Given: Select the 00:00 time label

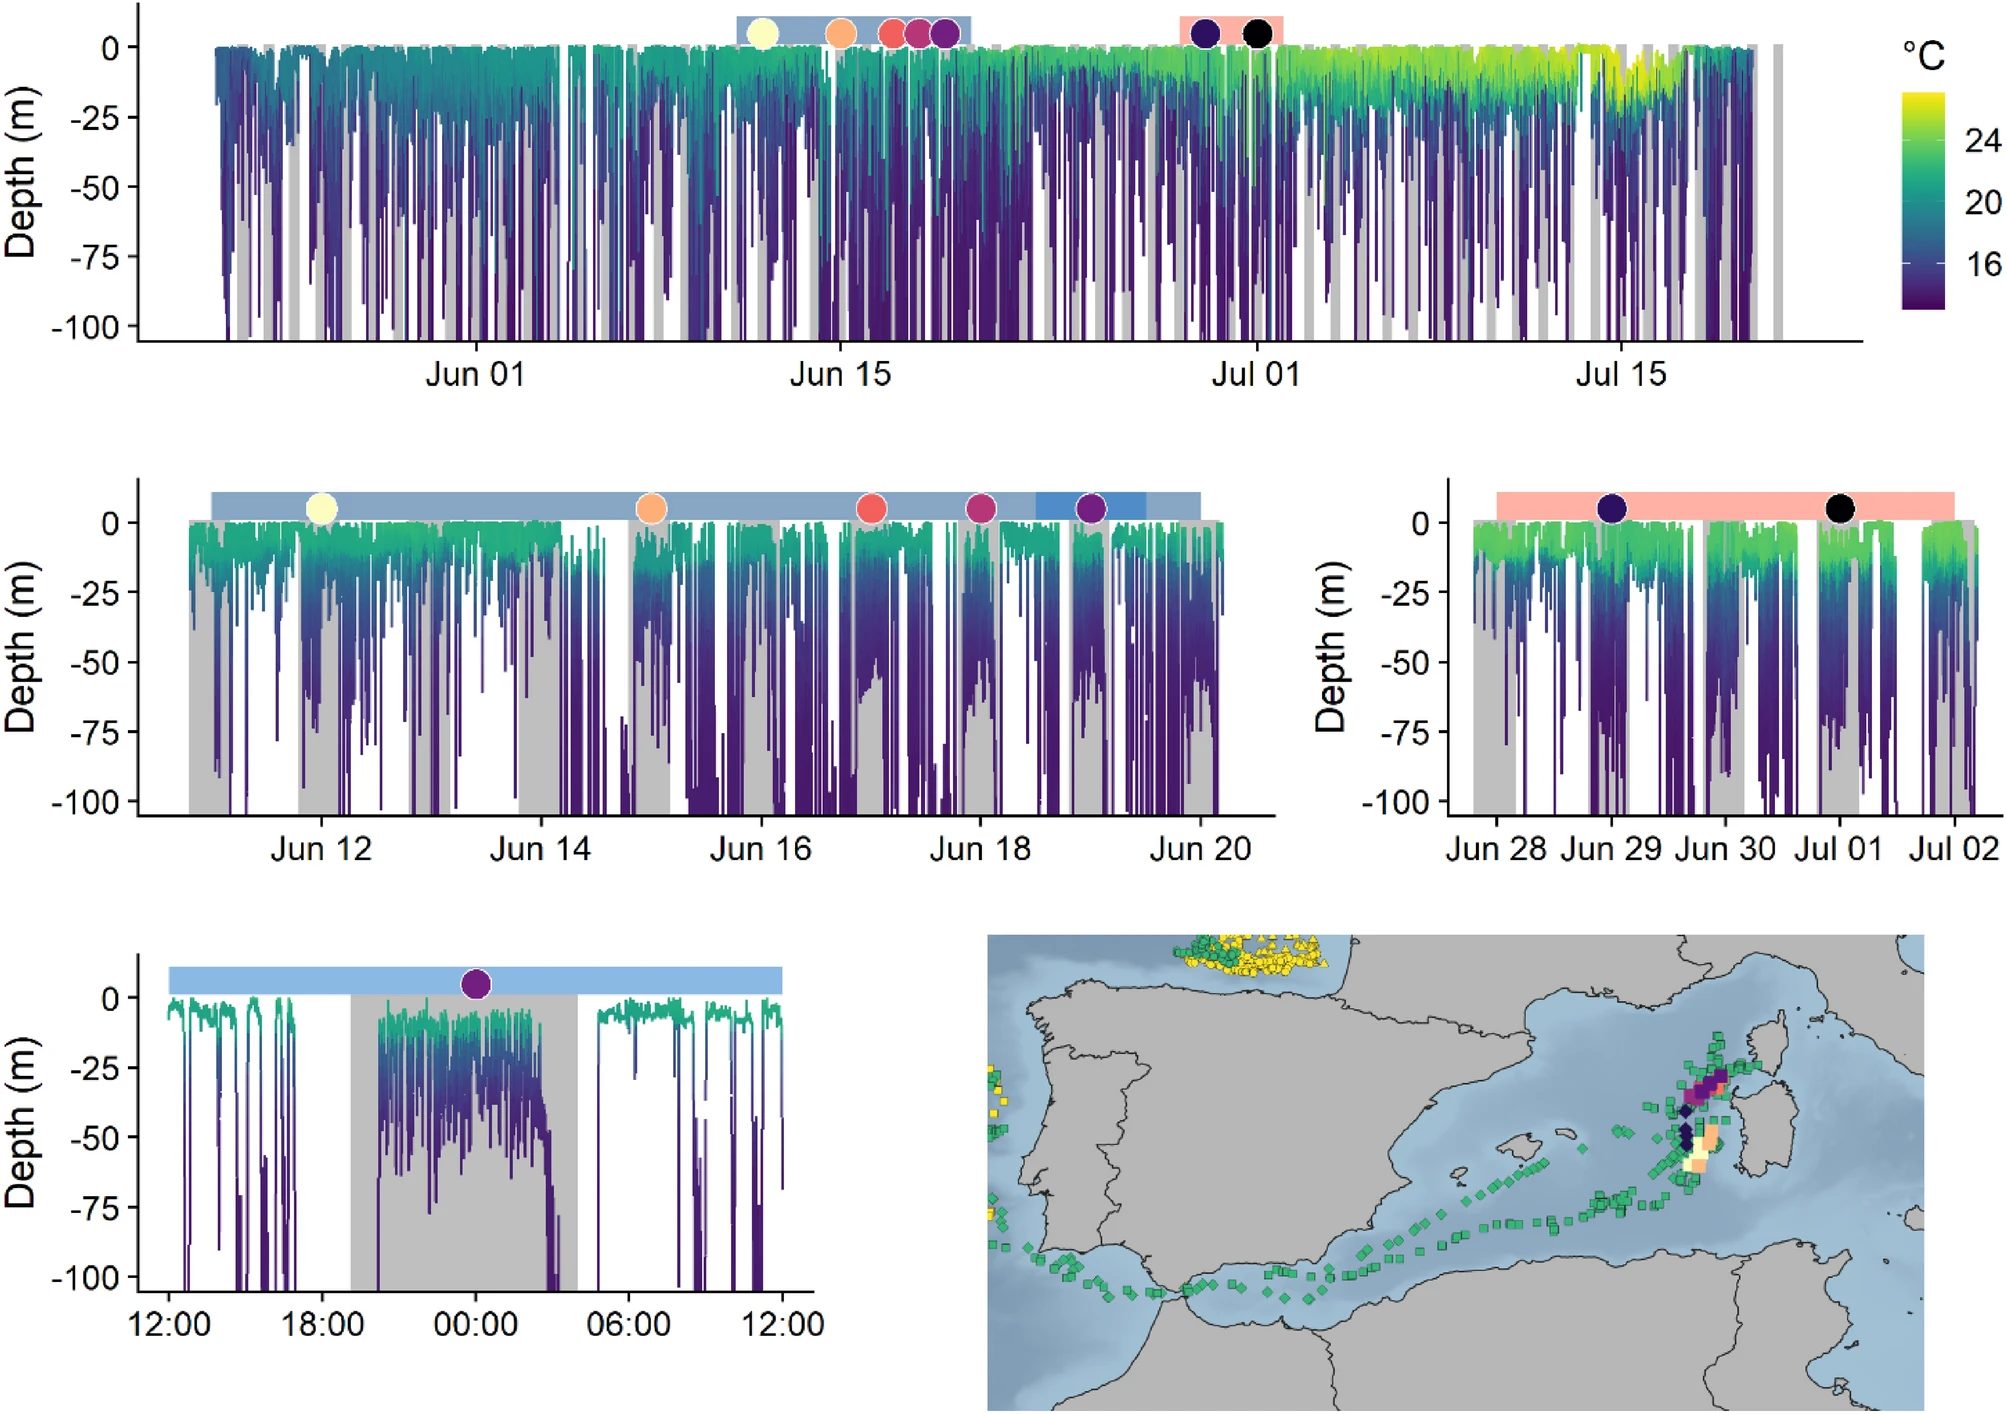Looking at the screenshot, I should 475,1324.
